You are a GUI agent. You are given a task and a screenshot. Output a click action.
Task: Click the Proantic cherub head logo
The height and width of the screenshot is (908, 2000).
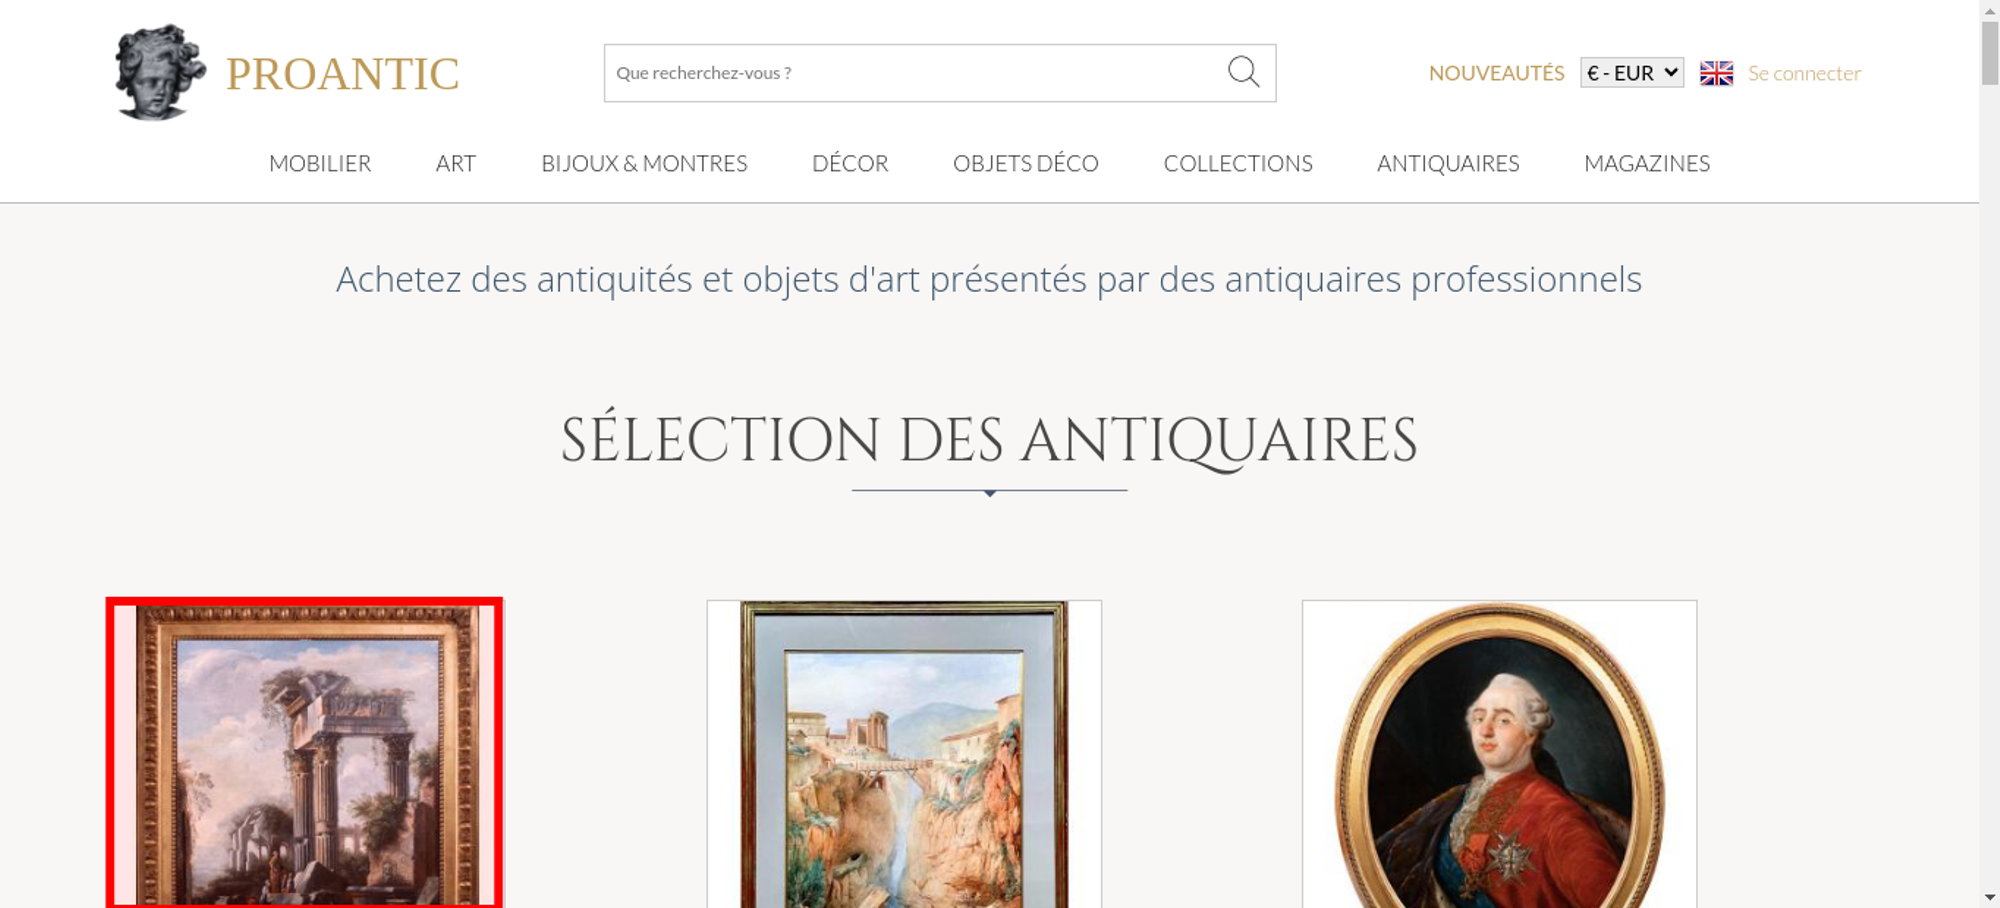(x=160, y=73)
